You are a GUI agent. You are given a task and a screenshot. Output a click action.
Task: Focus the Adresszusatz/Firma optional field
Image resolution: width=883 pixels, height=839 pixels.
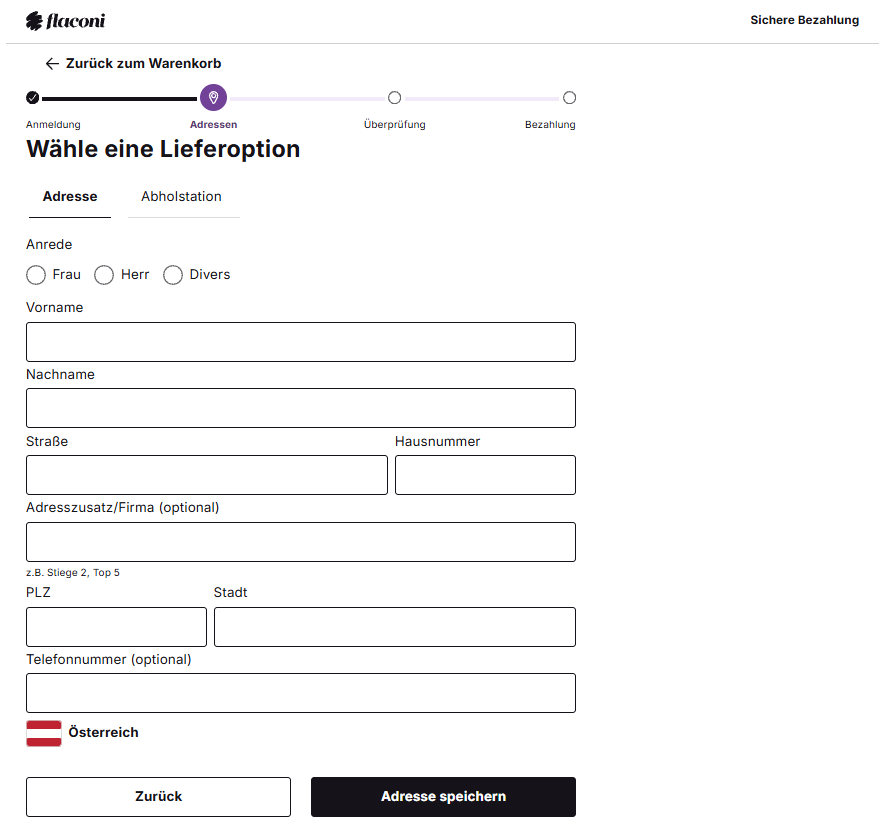pos(301,542)
